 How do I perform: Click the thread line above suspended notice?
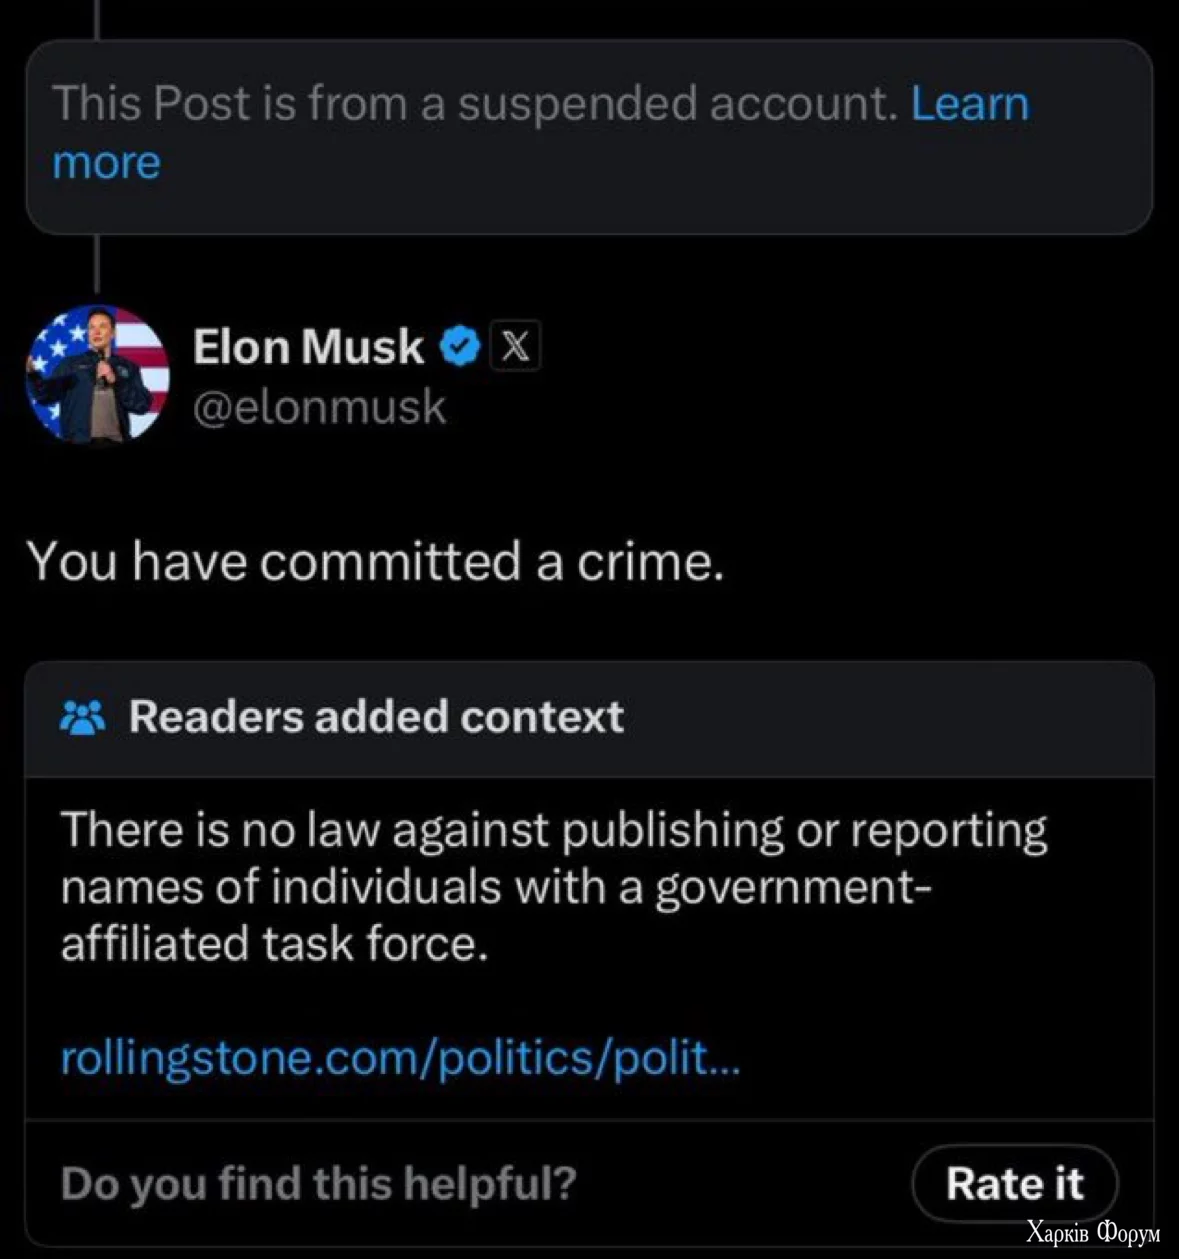click(96, 18)
